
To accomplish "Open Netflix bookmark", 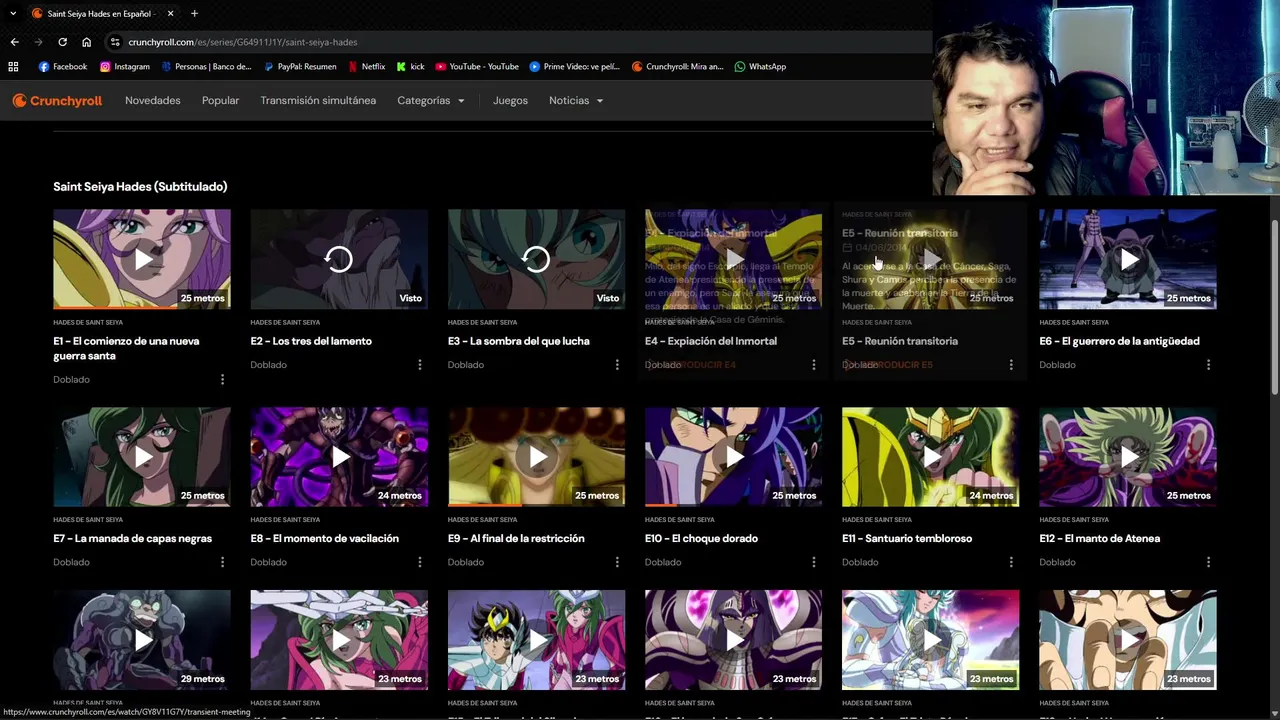I will coord(366,67).
